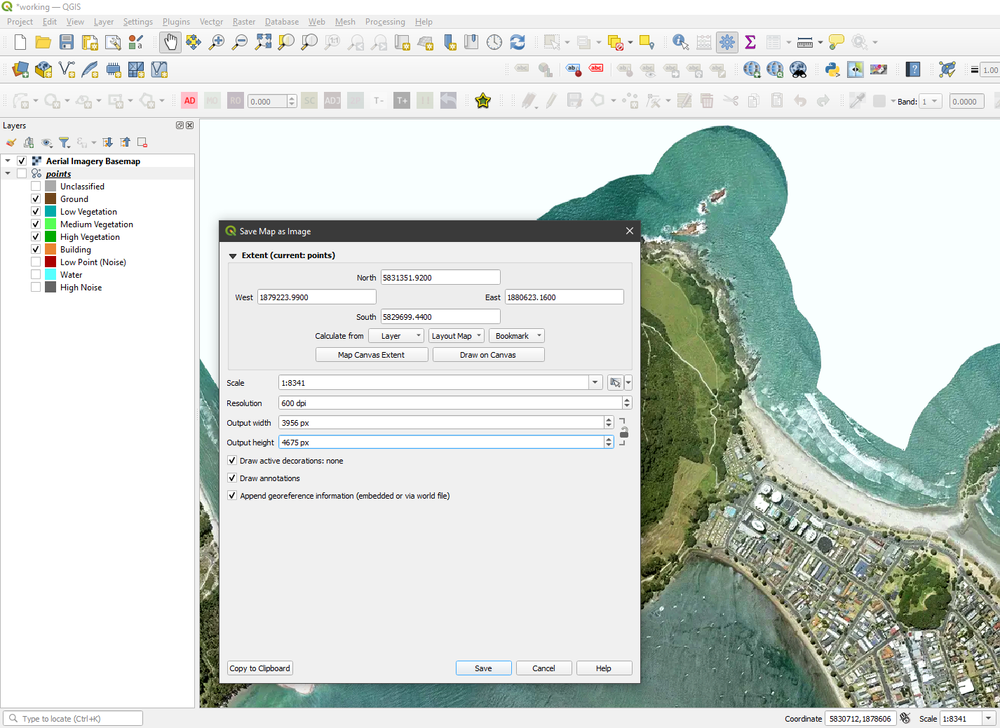Open the Calculate from Layer dropdown
Viewport: 1000px width, 728px height.
[x=396, y=336]
